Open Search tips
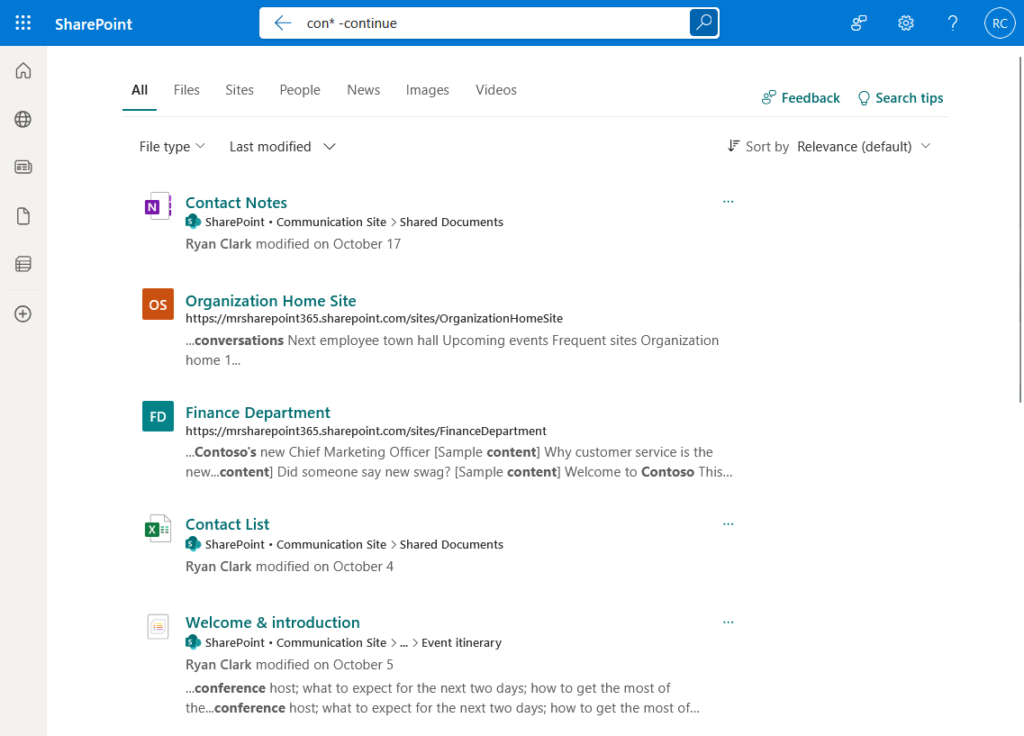The height and width of the screenshot is (736, 1024). click(901, 98)
